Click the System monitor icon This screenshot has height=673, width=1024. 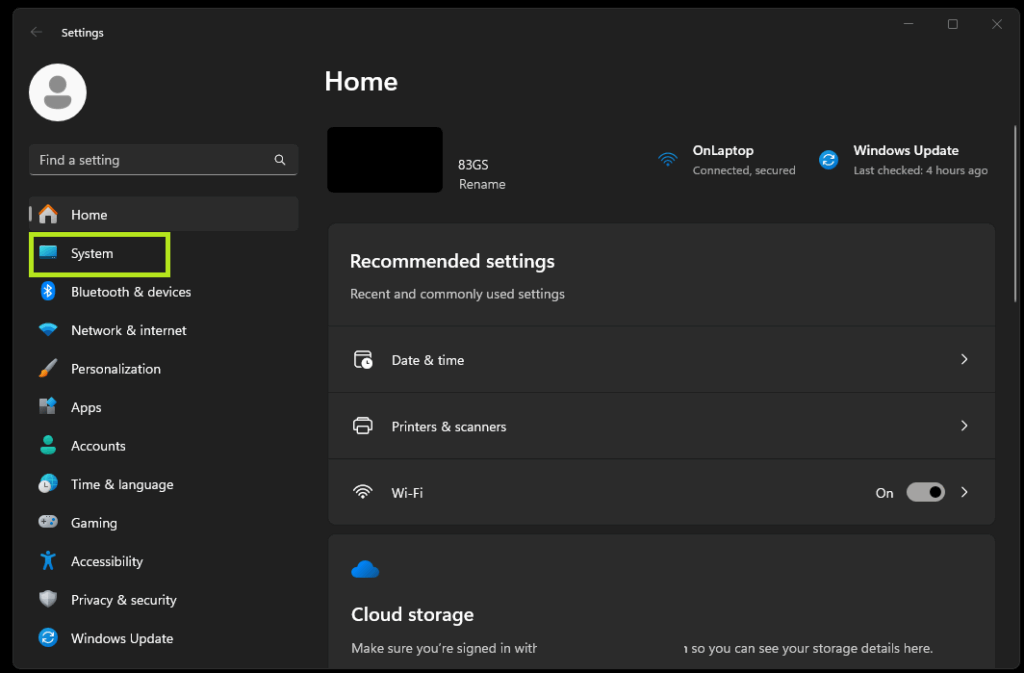[48, 253]
